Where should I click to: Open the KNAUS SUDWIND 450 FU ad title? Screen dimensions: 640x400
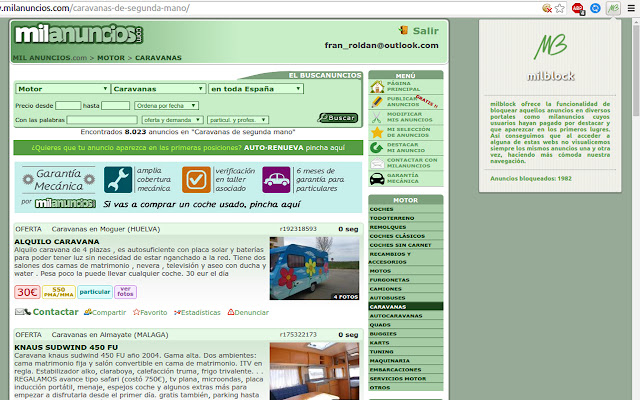click(x=66, y=347)
